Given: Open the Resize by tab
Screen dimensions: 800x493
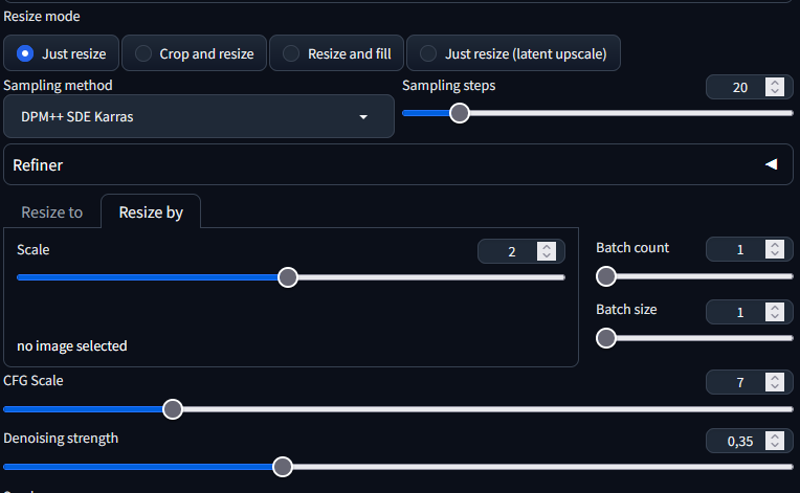Looking at the screenshot, I should (151, 212).
